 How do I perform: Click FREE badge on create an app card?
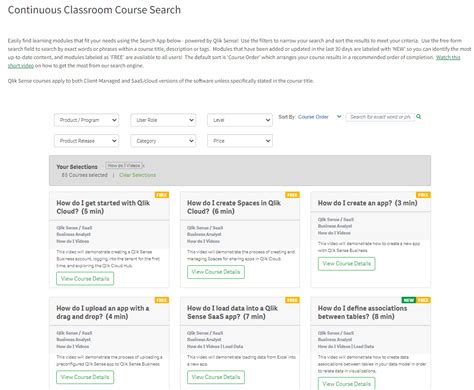pos(423,195)
